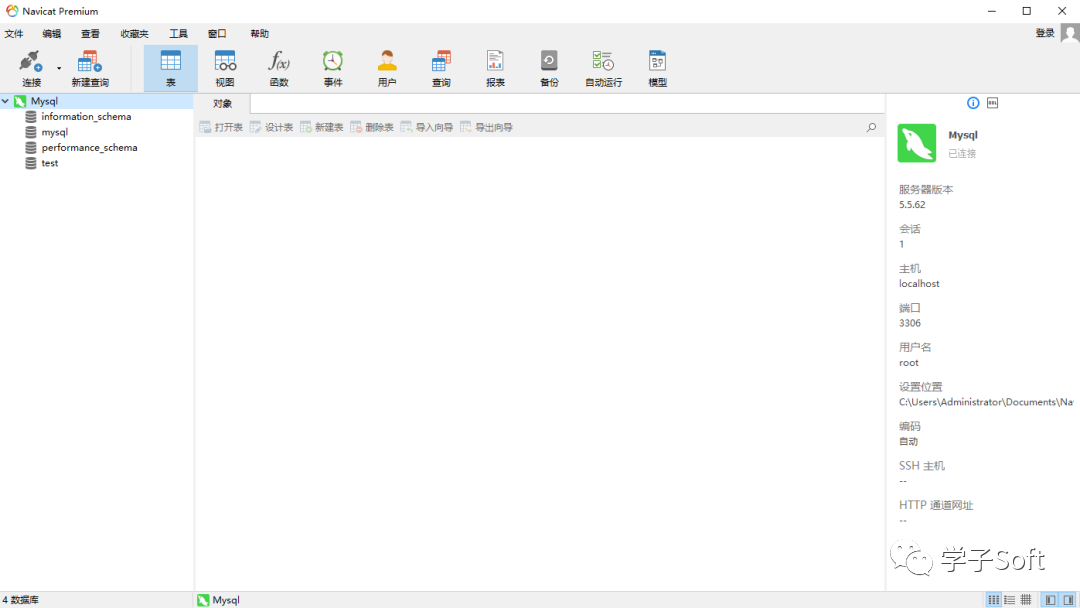
Task: Click the username value root
Action: [x=908, y=363]
